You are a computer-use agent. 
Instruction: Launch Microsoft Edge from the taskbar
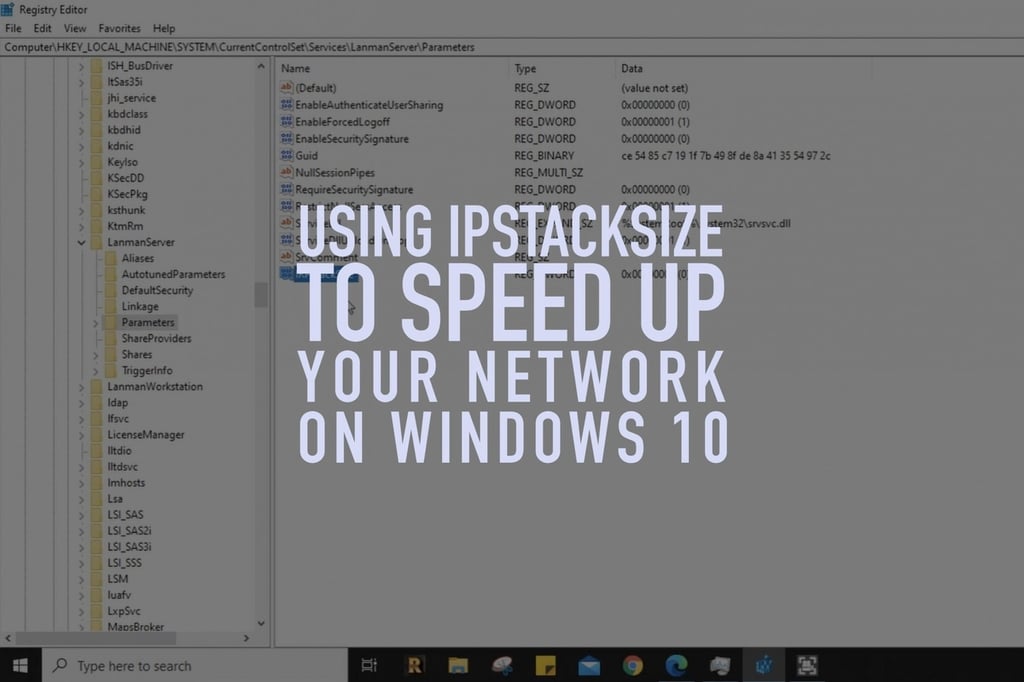point(676,666)
